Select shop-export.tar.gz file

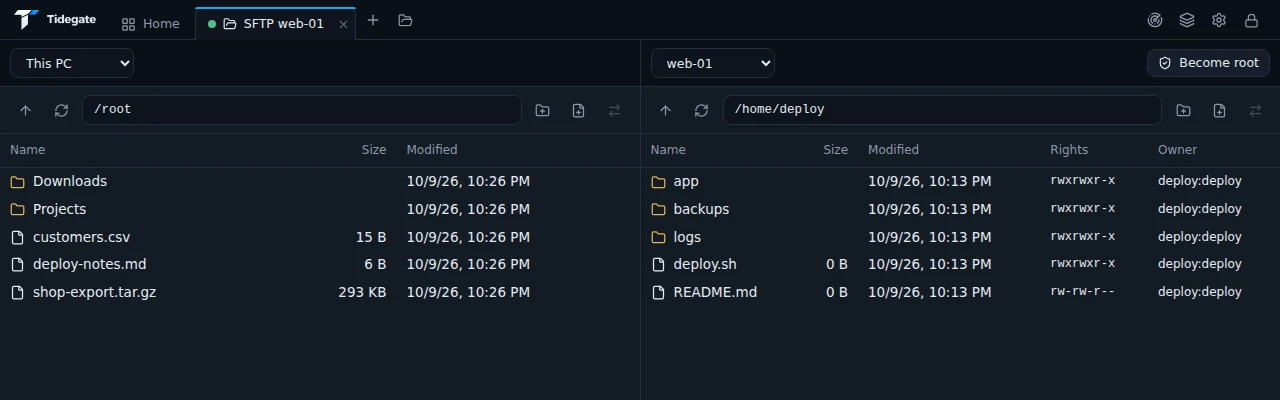[x=320, y=292]
